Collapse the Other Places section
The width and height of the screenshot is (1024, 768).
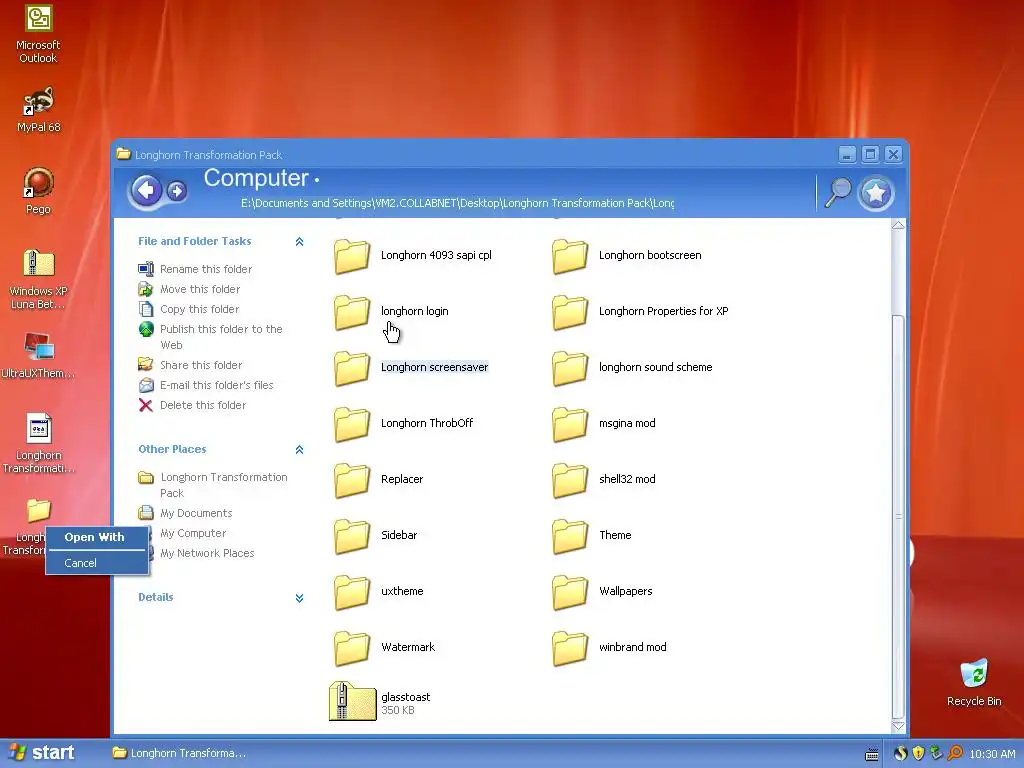299,449
